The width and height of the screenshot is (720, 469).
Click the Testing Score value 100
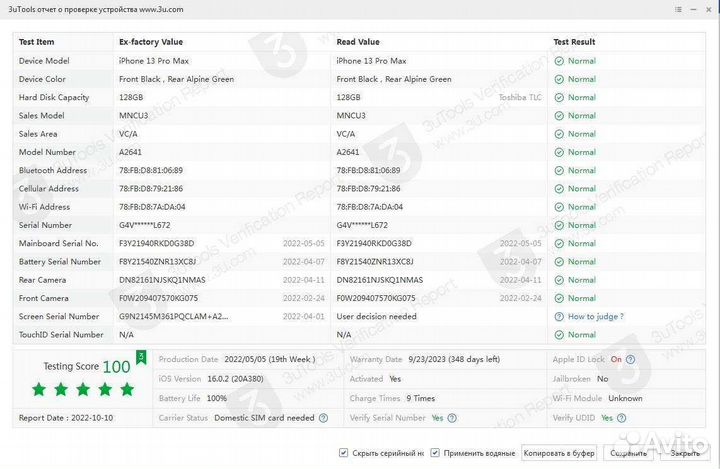coord(117,367)
